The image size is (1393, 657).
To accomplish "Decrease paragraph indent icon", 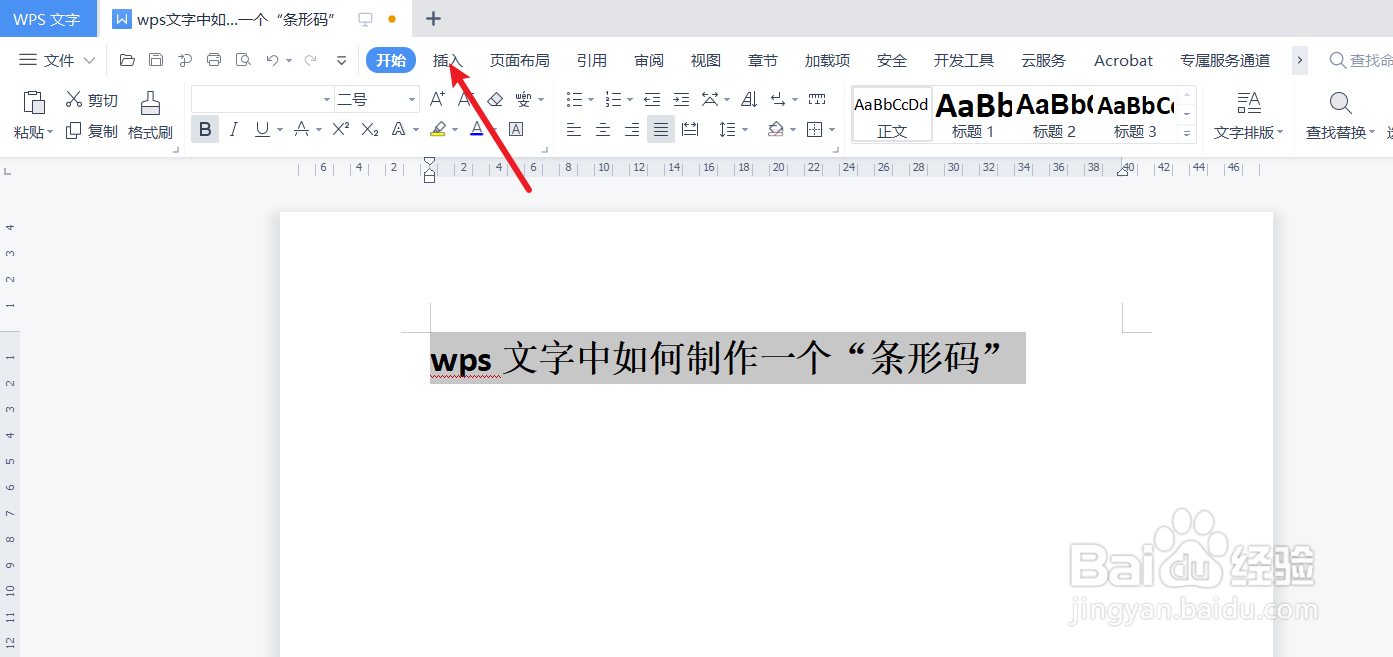I will point(652,99).
